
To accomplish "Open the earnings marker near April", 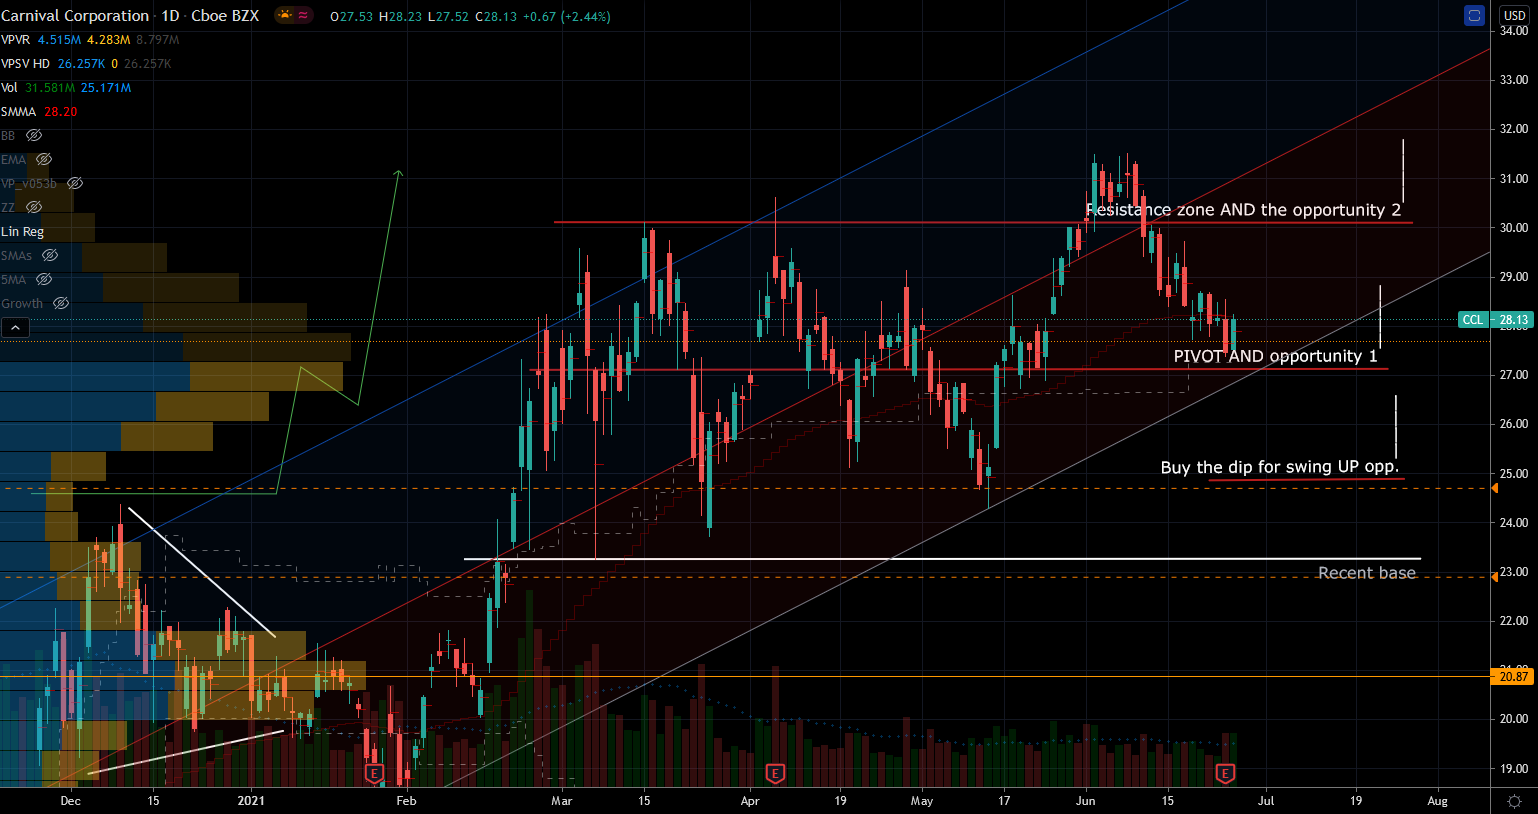I will (x=774, y=773).
